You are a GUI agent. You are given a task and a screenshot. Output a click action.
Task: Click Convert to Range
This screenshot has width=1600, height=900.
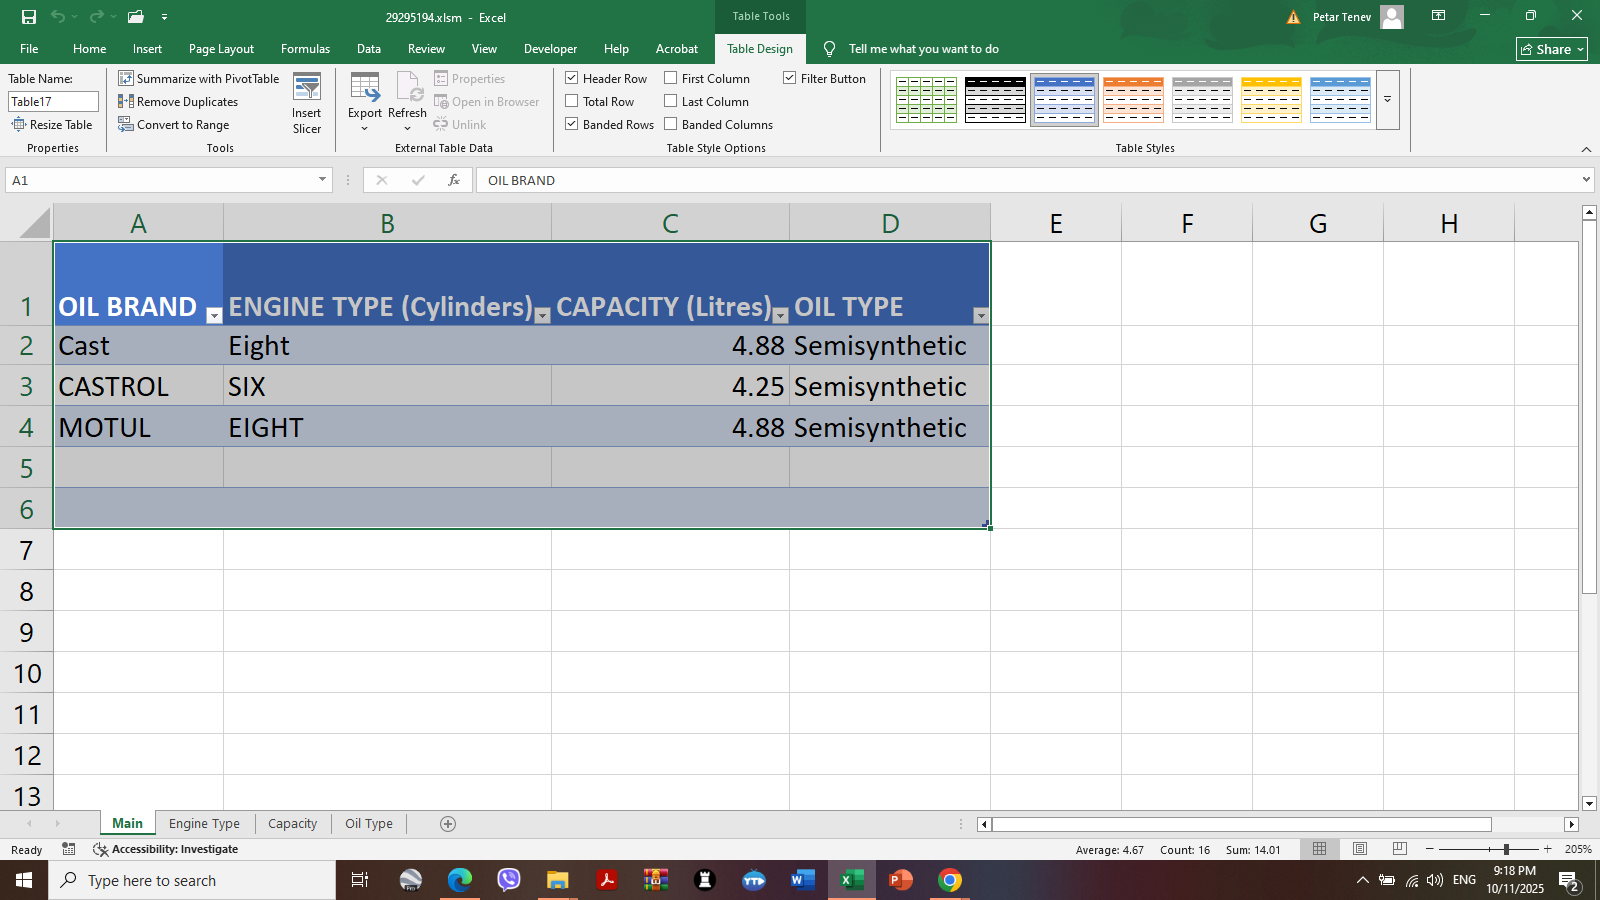[x=174, y=124]
